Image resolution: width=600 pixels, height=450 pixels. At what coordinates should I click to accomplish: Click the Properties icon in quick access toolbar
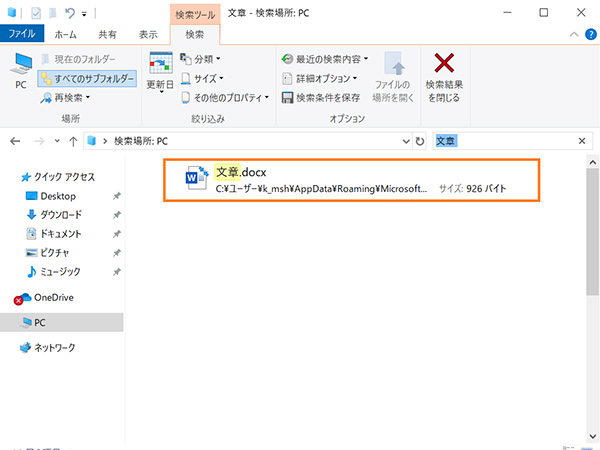(x=36, y=14)
